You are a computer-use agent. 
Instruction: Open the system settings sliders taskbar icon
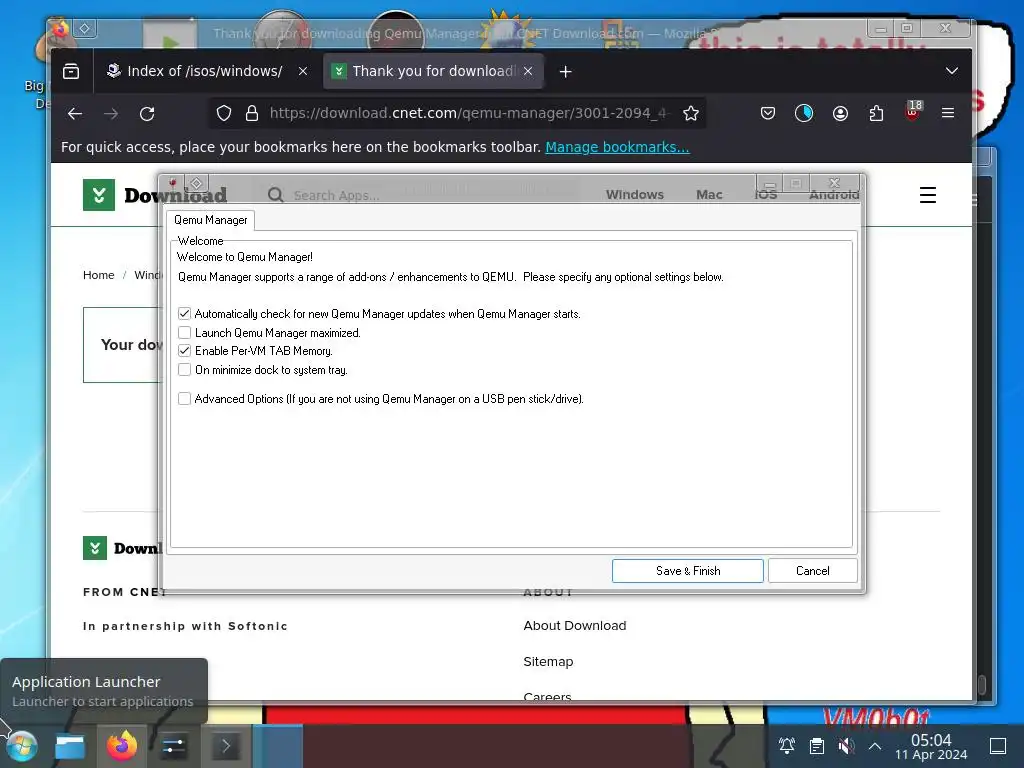click(173, 746)
